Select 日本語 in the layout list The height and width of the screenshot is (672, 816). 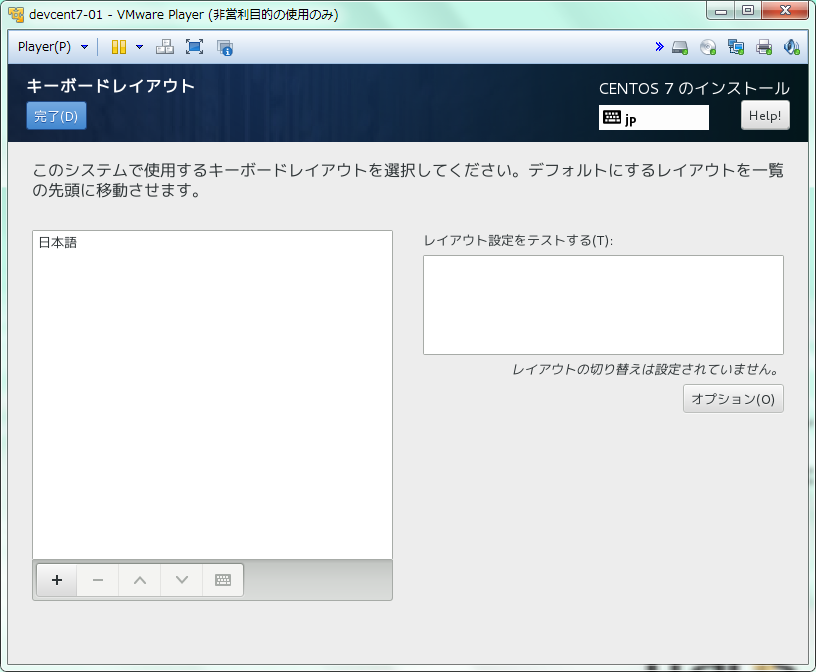(x=58, y=242)
